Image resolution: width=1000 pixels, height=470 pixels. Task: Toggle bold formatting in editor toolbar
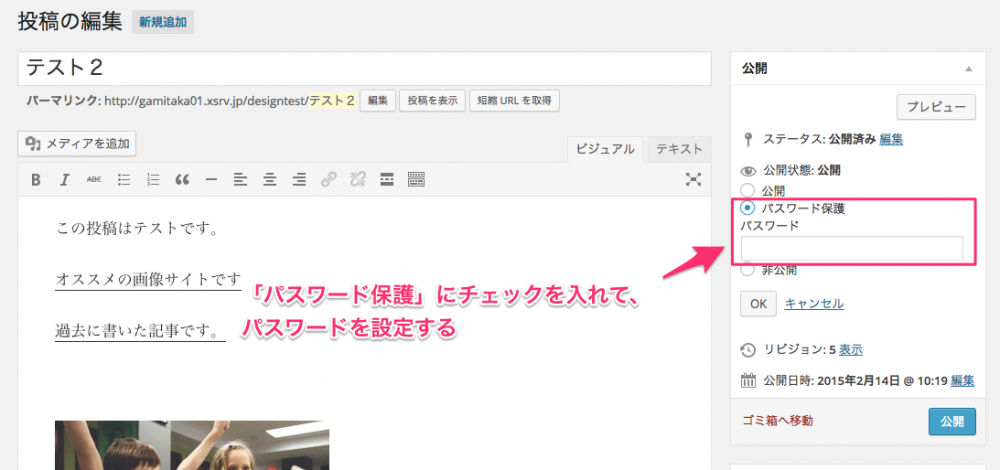pyautogui.click(x=36, y=180)
